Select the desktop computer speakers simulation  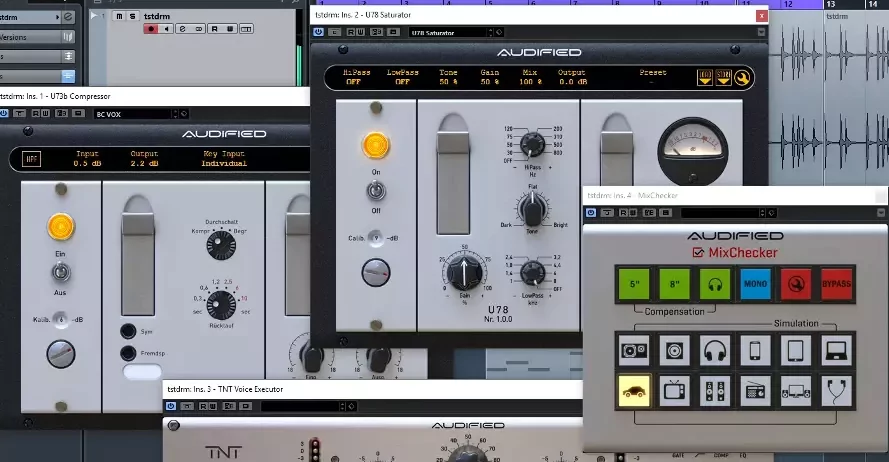click(x=795, y=391)
